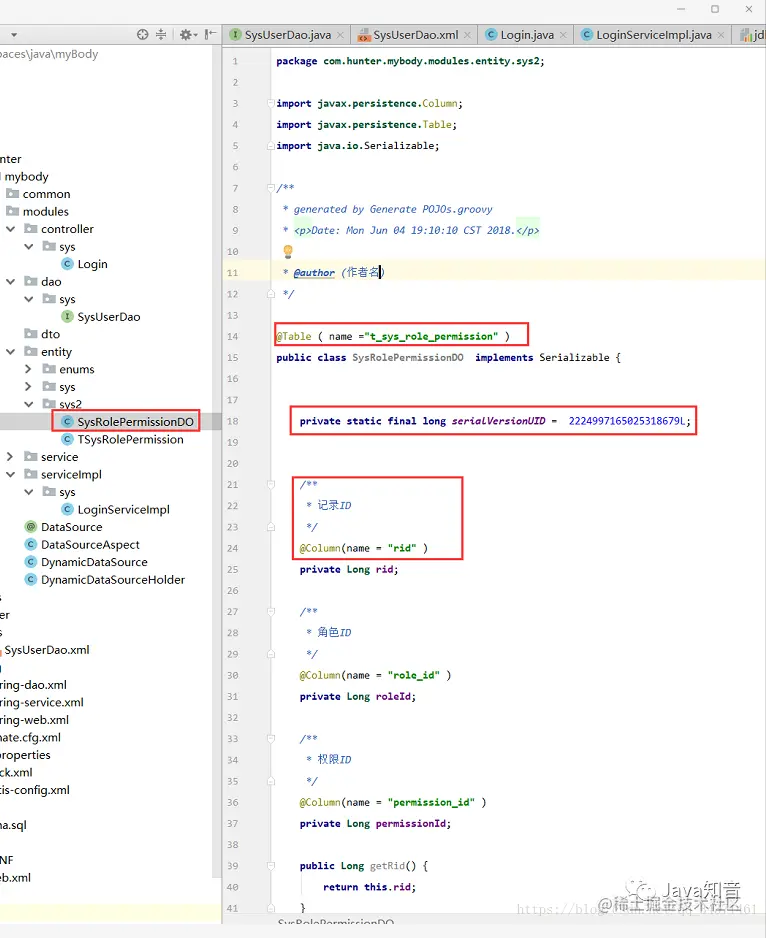
Task: Select the DataSource annotation file
Action: click(x=71, y=527)
